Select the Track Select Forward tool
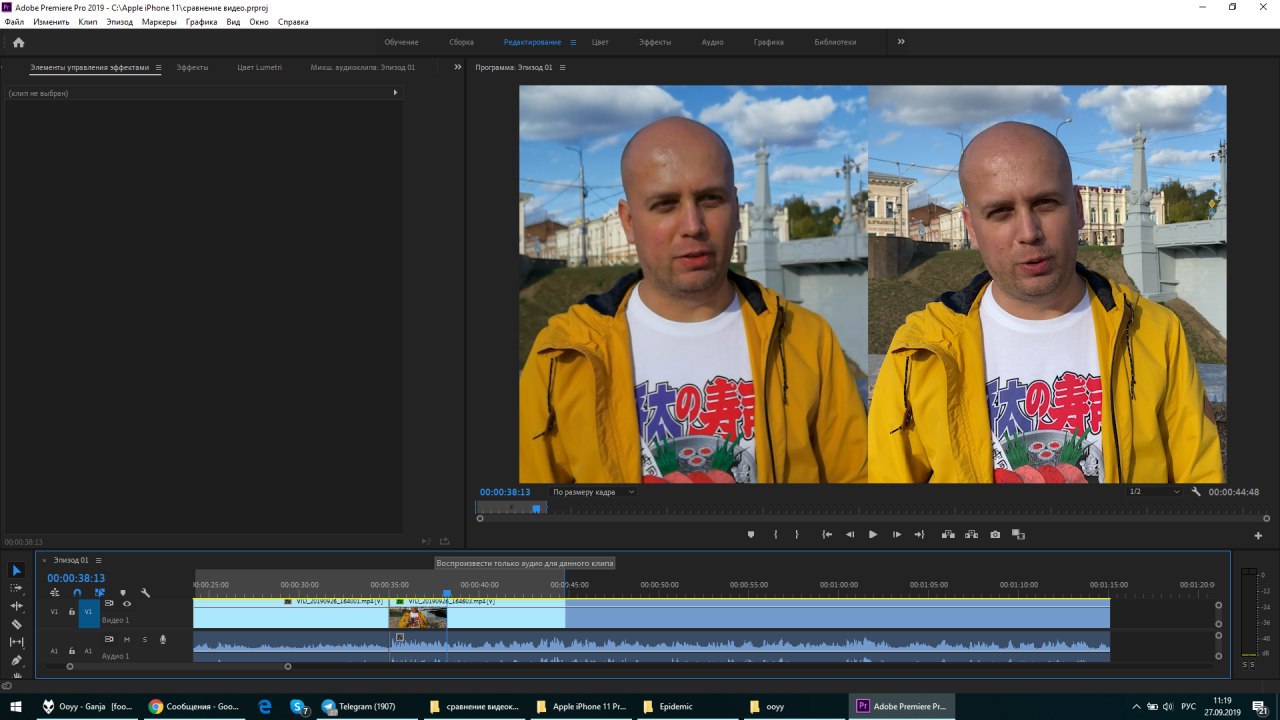Viewport: 1280px width, 720px height. click(x=16, y=588)
